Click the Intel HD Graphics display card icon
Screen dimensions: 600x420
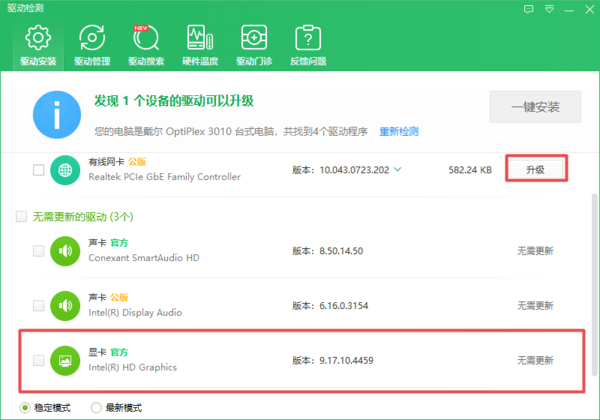click(x=65, y=360)
